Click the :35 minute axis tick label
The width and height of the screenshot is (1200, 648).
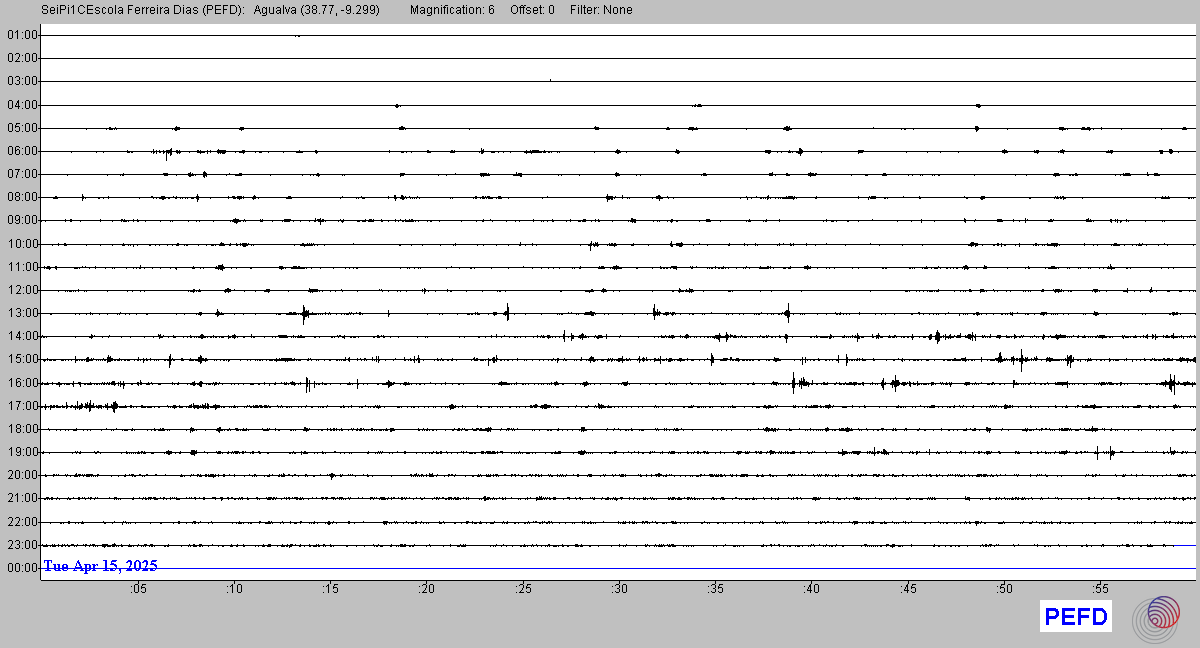click(715, 589)
